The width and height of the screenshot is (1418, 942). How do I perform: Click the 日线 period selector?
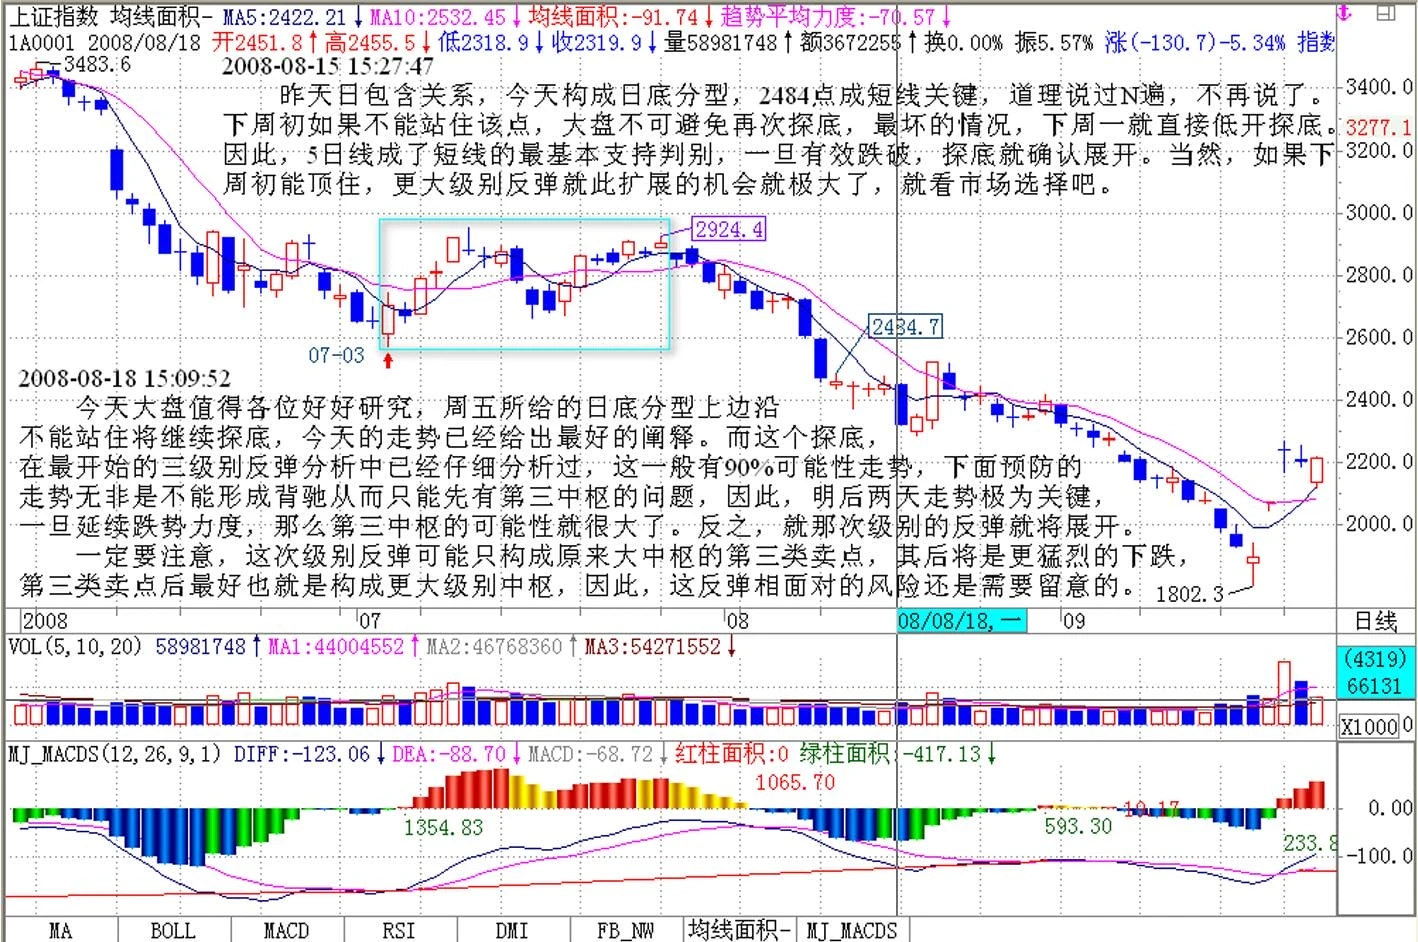tap(1375, 621)
